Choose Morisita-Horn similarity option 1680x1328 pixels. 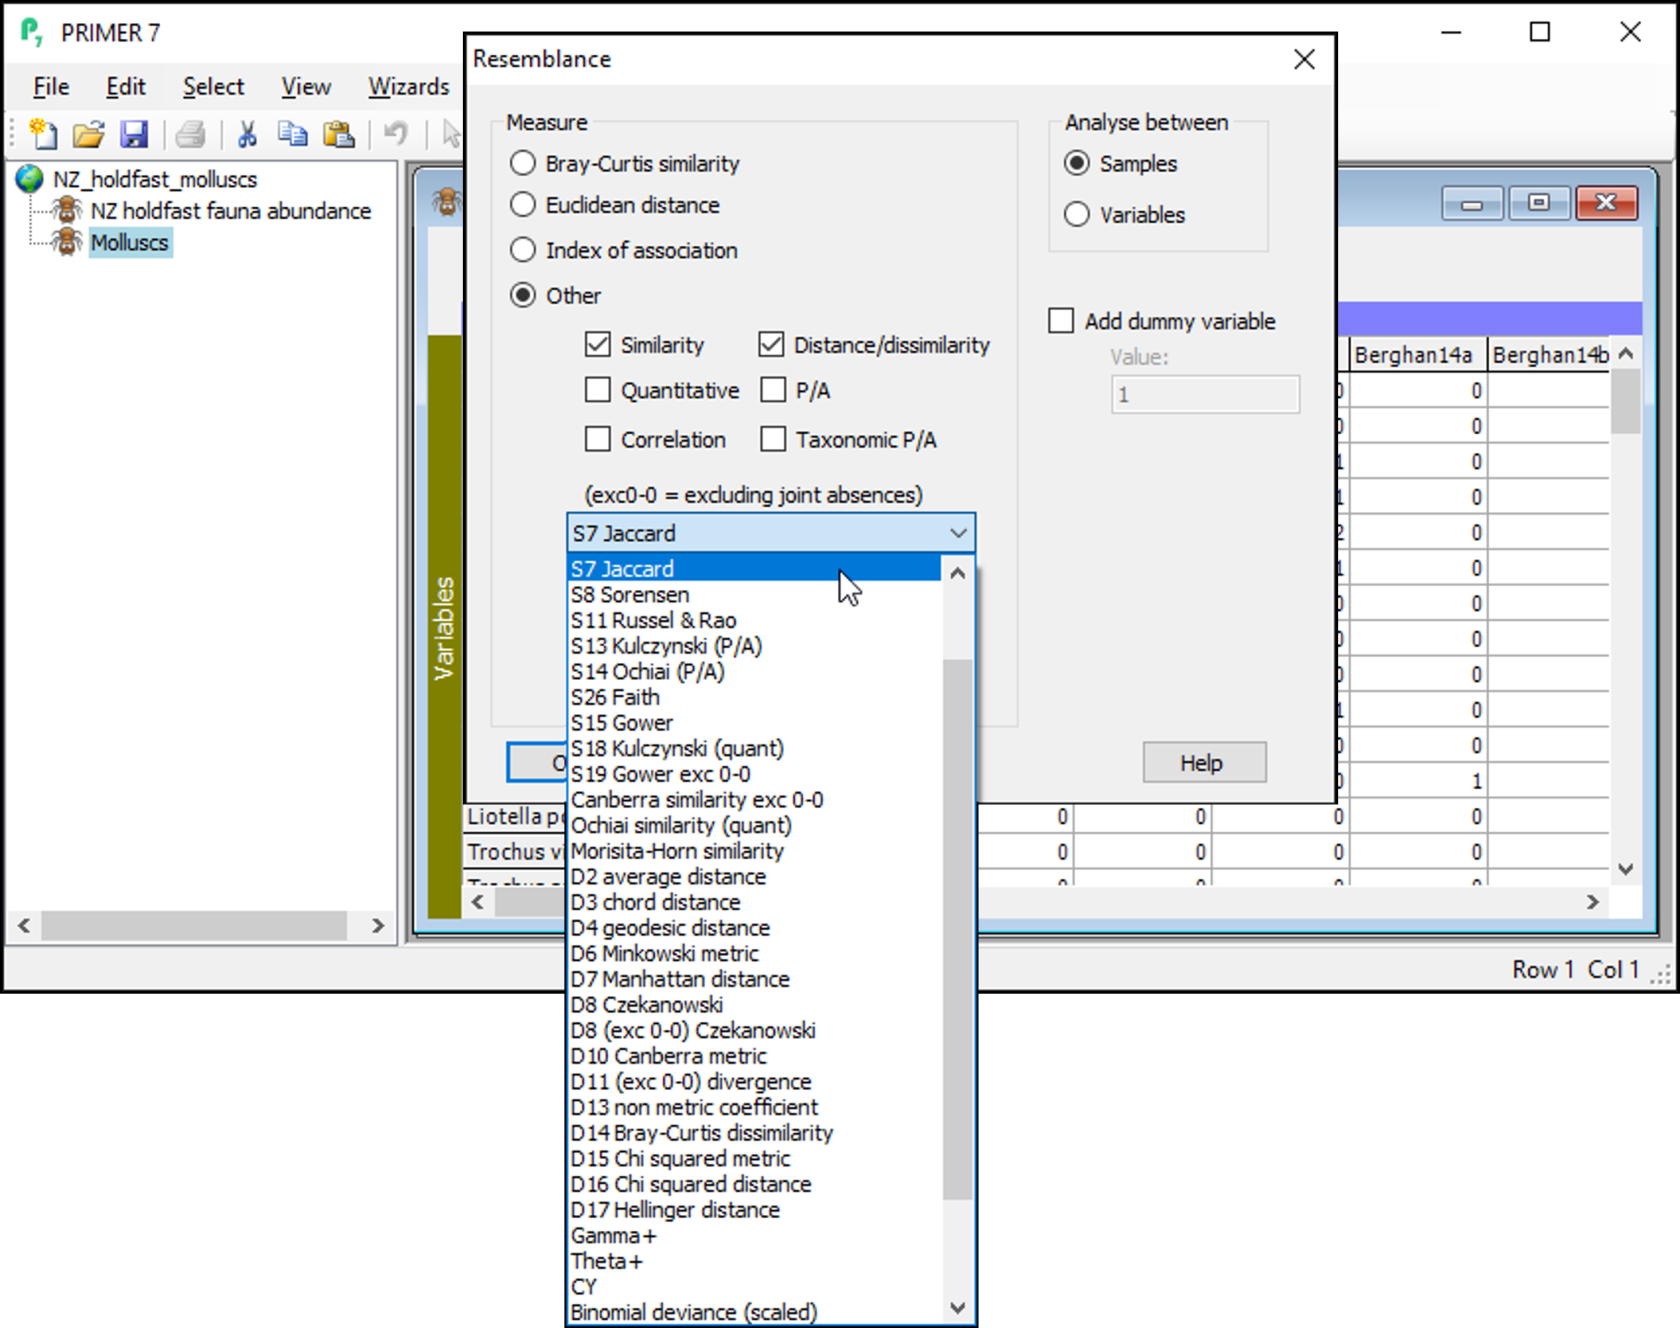[x=755, y=851]
